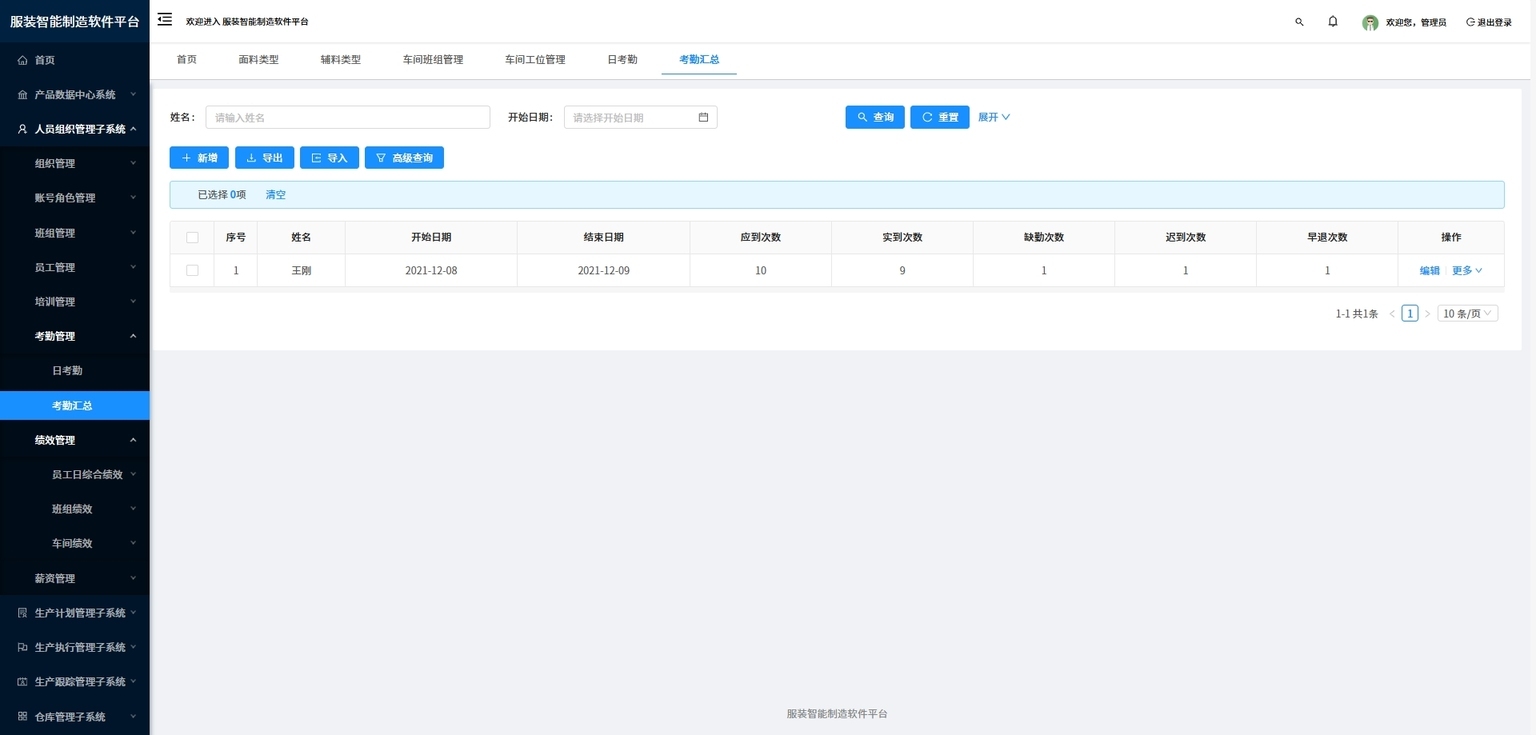Open the 高级查询 advanced query button

(405, 158)
